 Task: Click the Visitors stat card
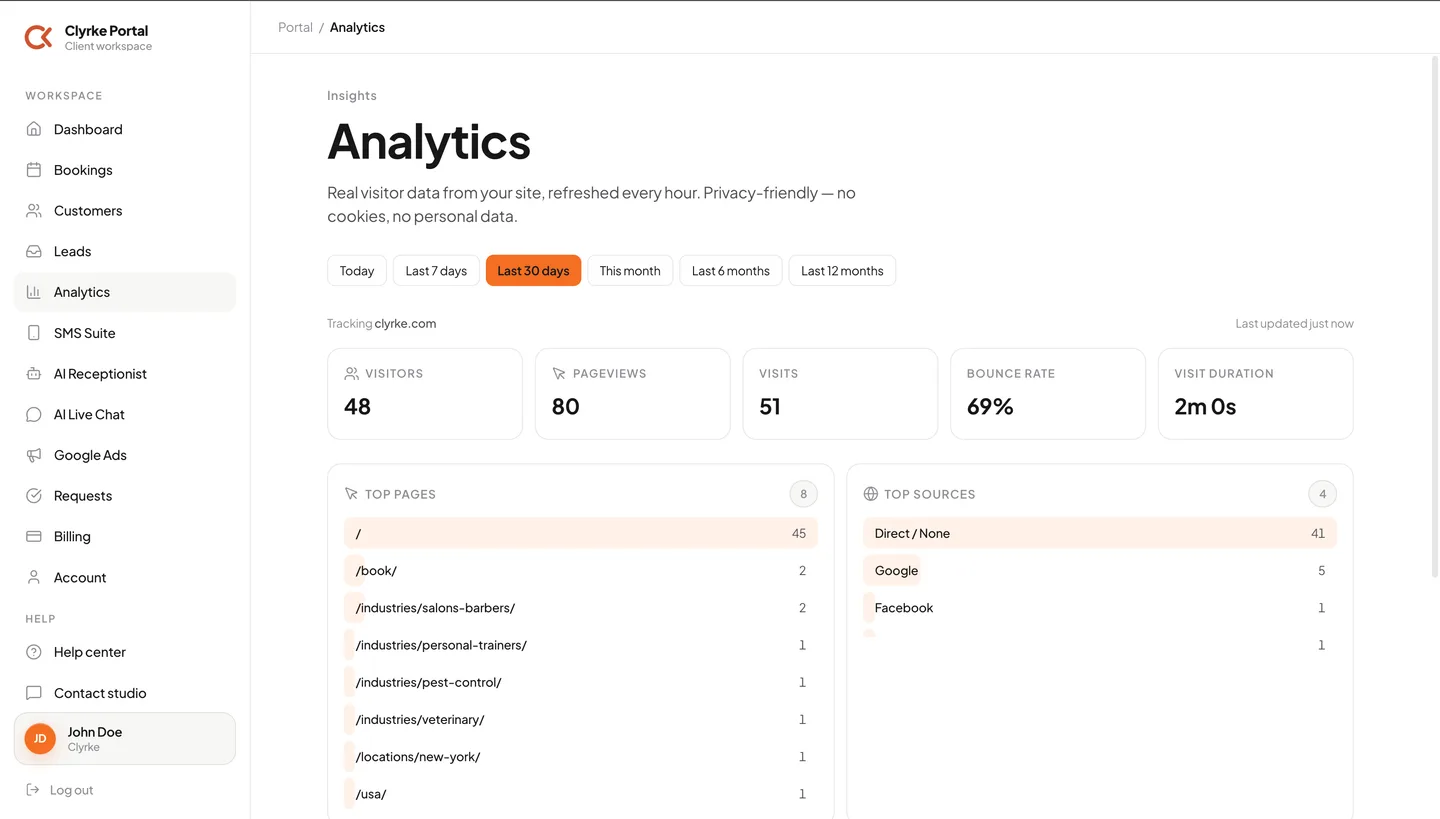[x=425, y=394]
